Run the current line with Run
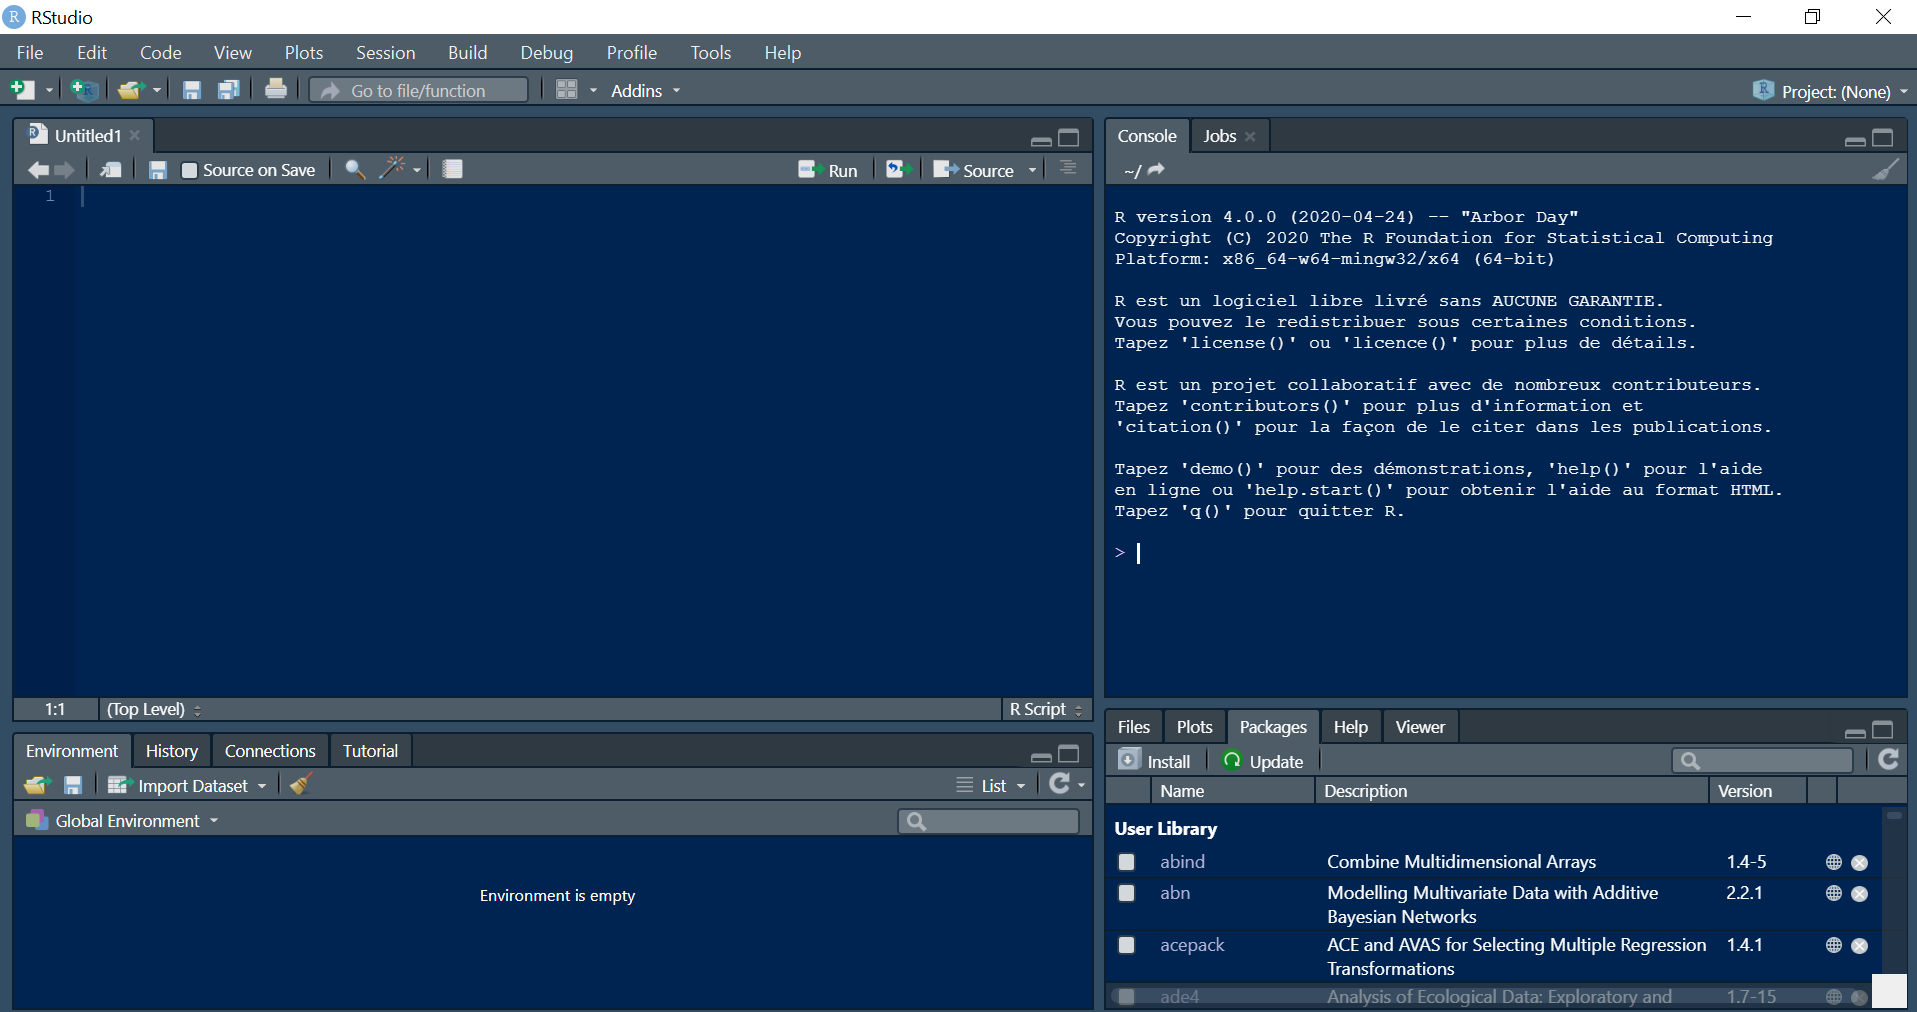 pos(830,169)
